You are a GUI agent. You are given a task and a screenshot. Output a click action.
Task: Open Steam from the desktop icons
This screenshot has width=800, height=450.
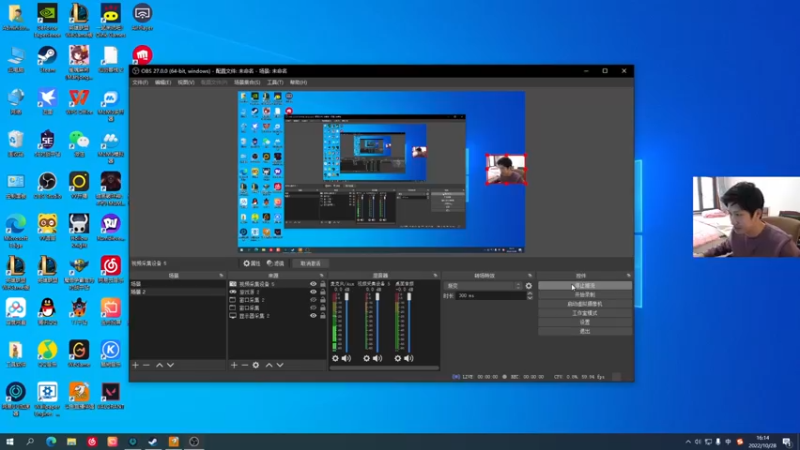point(46,56)
